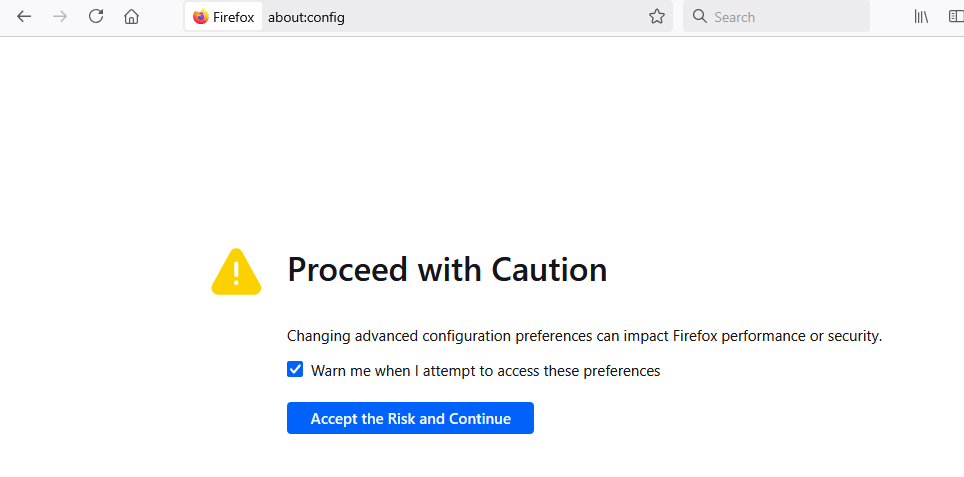Click the forward navigation arrow
Viewport: 964px width, 477px height.
click(x=60, y=17)
